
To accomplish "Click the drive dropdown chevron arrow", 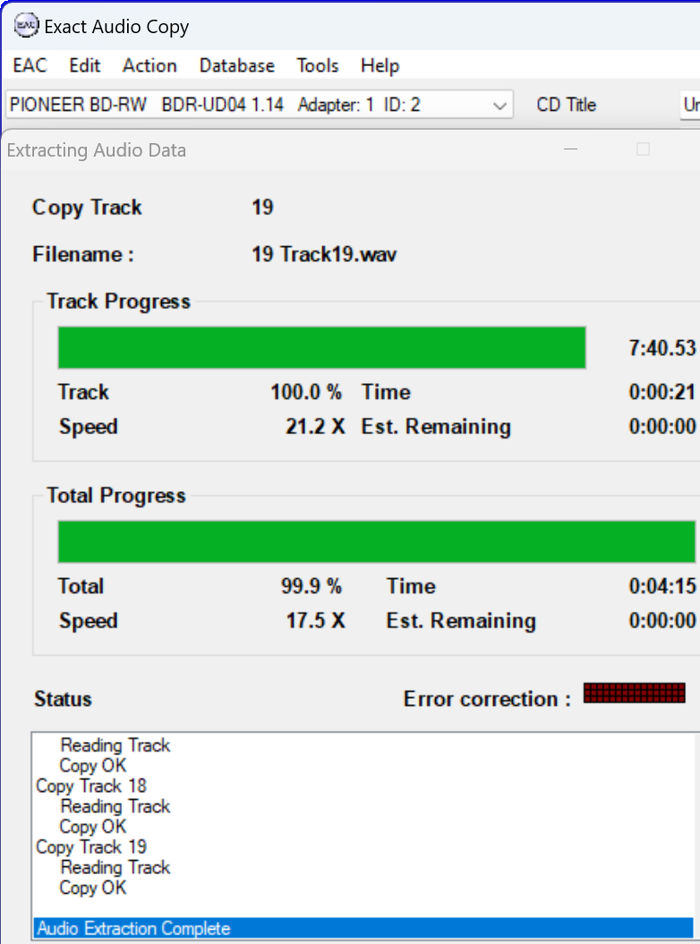I will 499,106.
